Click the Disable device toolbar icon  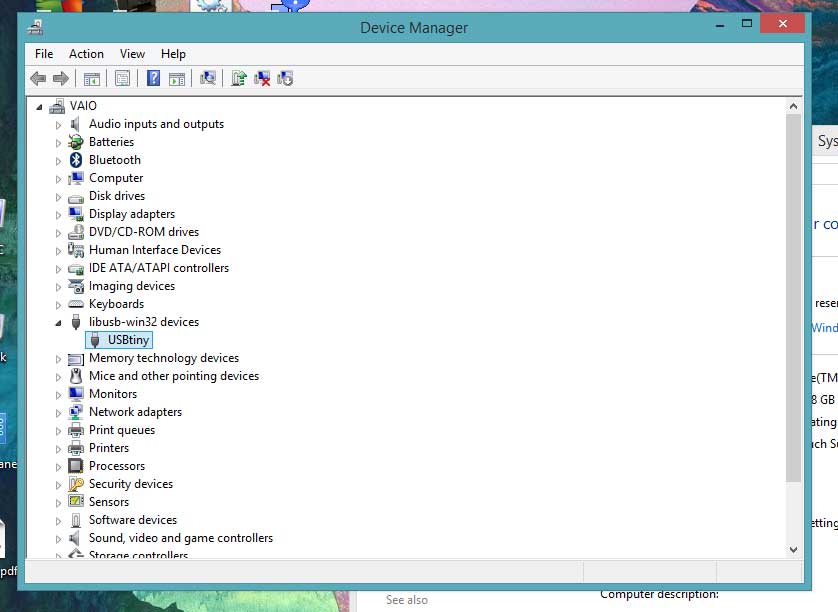pos(285,79)
